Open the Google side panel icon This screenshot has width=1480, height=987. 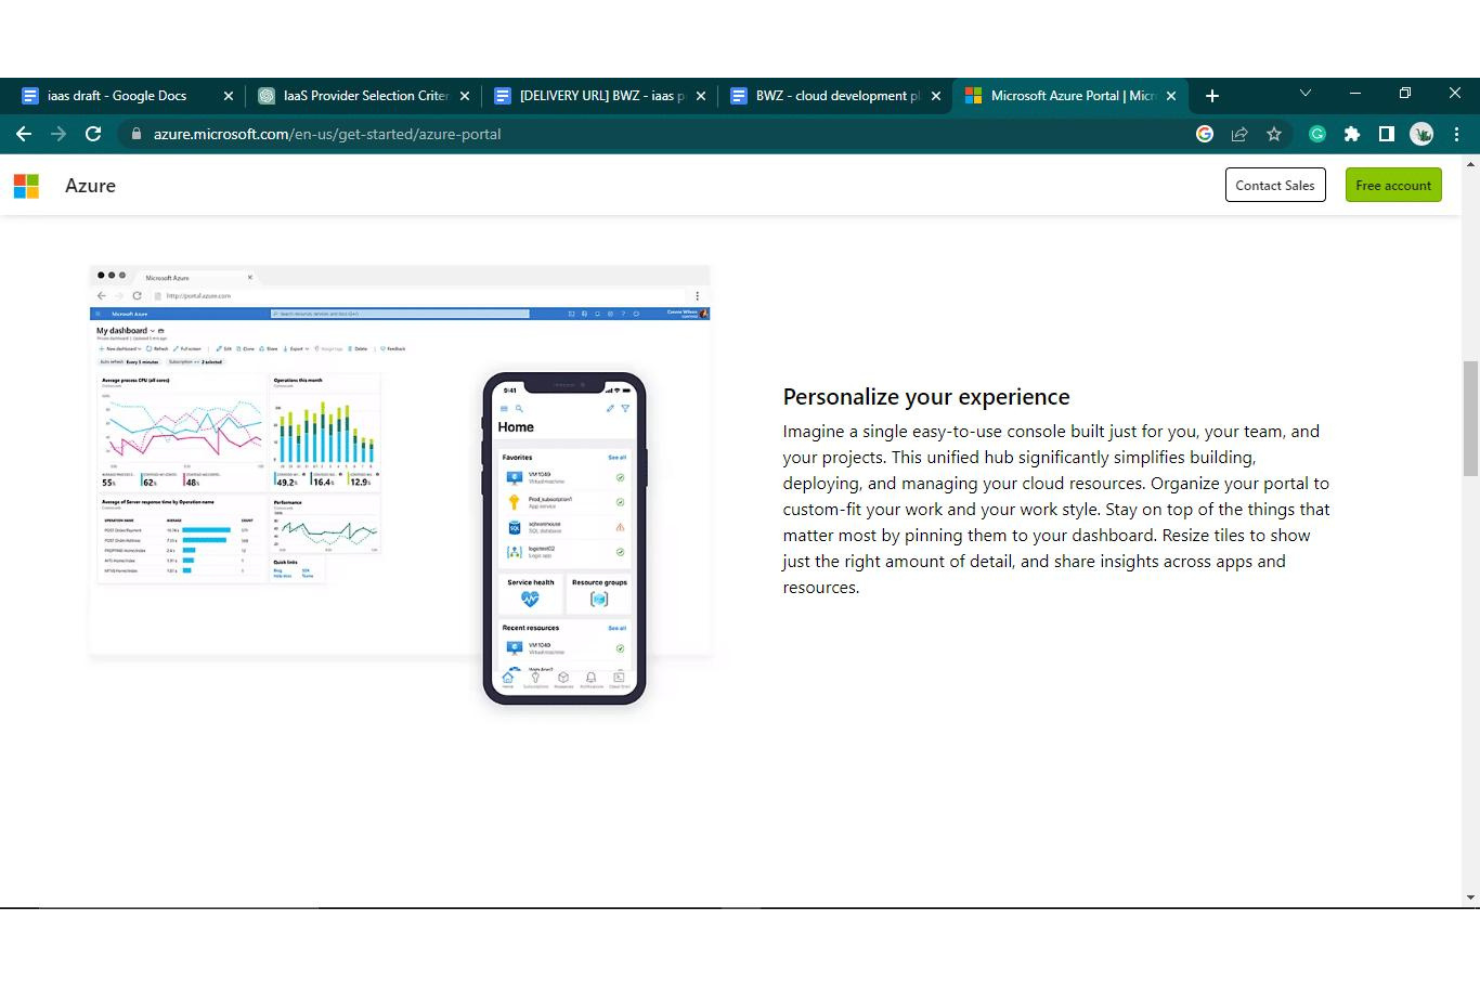1204,133
